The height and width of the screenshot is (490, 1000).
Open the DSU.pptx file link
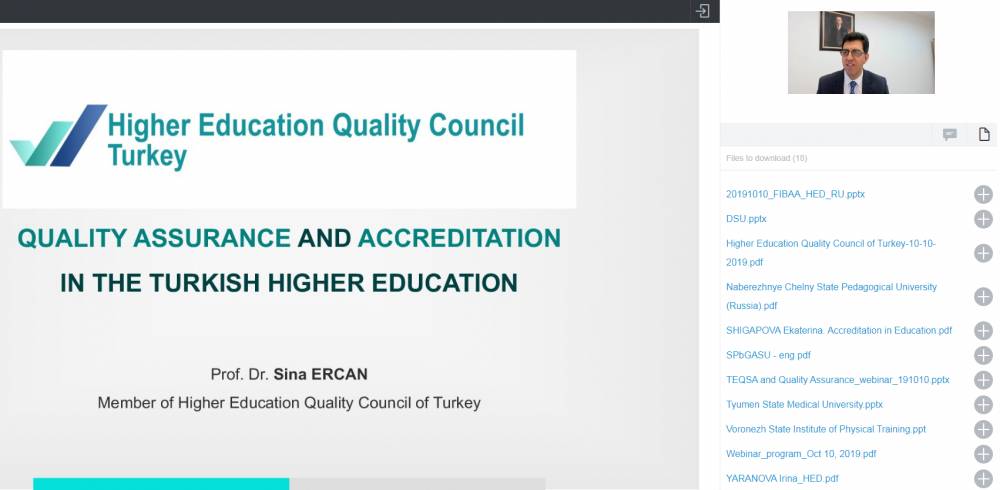pyautogui.click(x=746, y=219)
